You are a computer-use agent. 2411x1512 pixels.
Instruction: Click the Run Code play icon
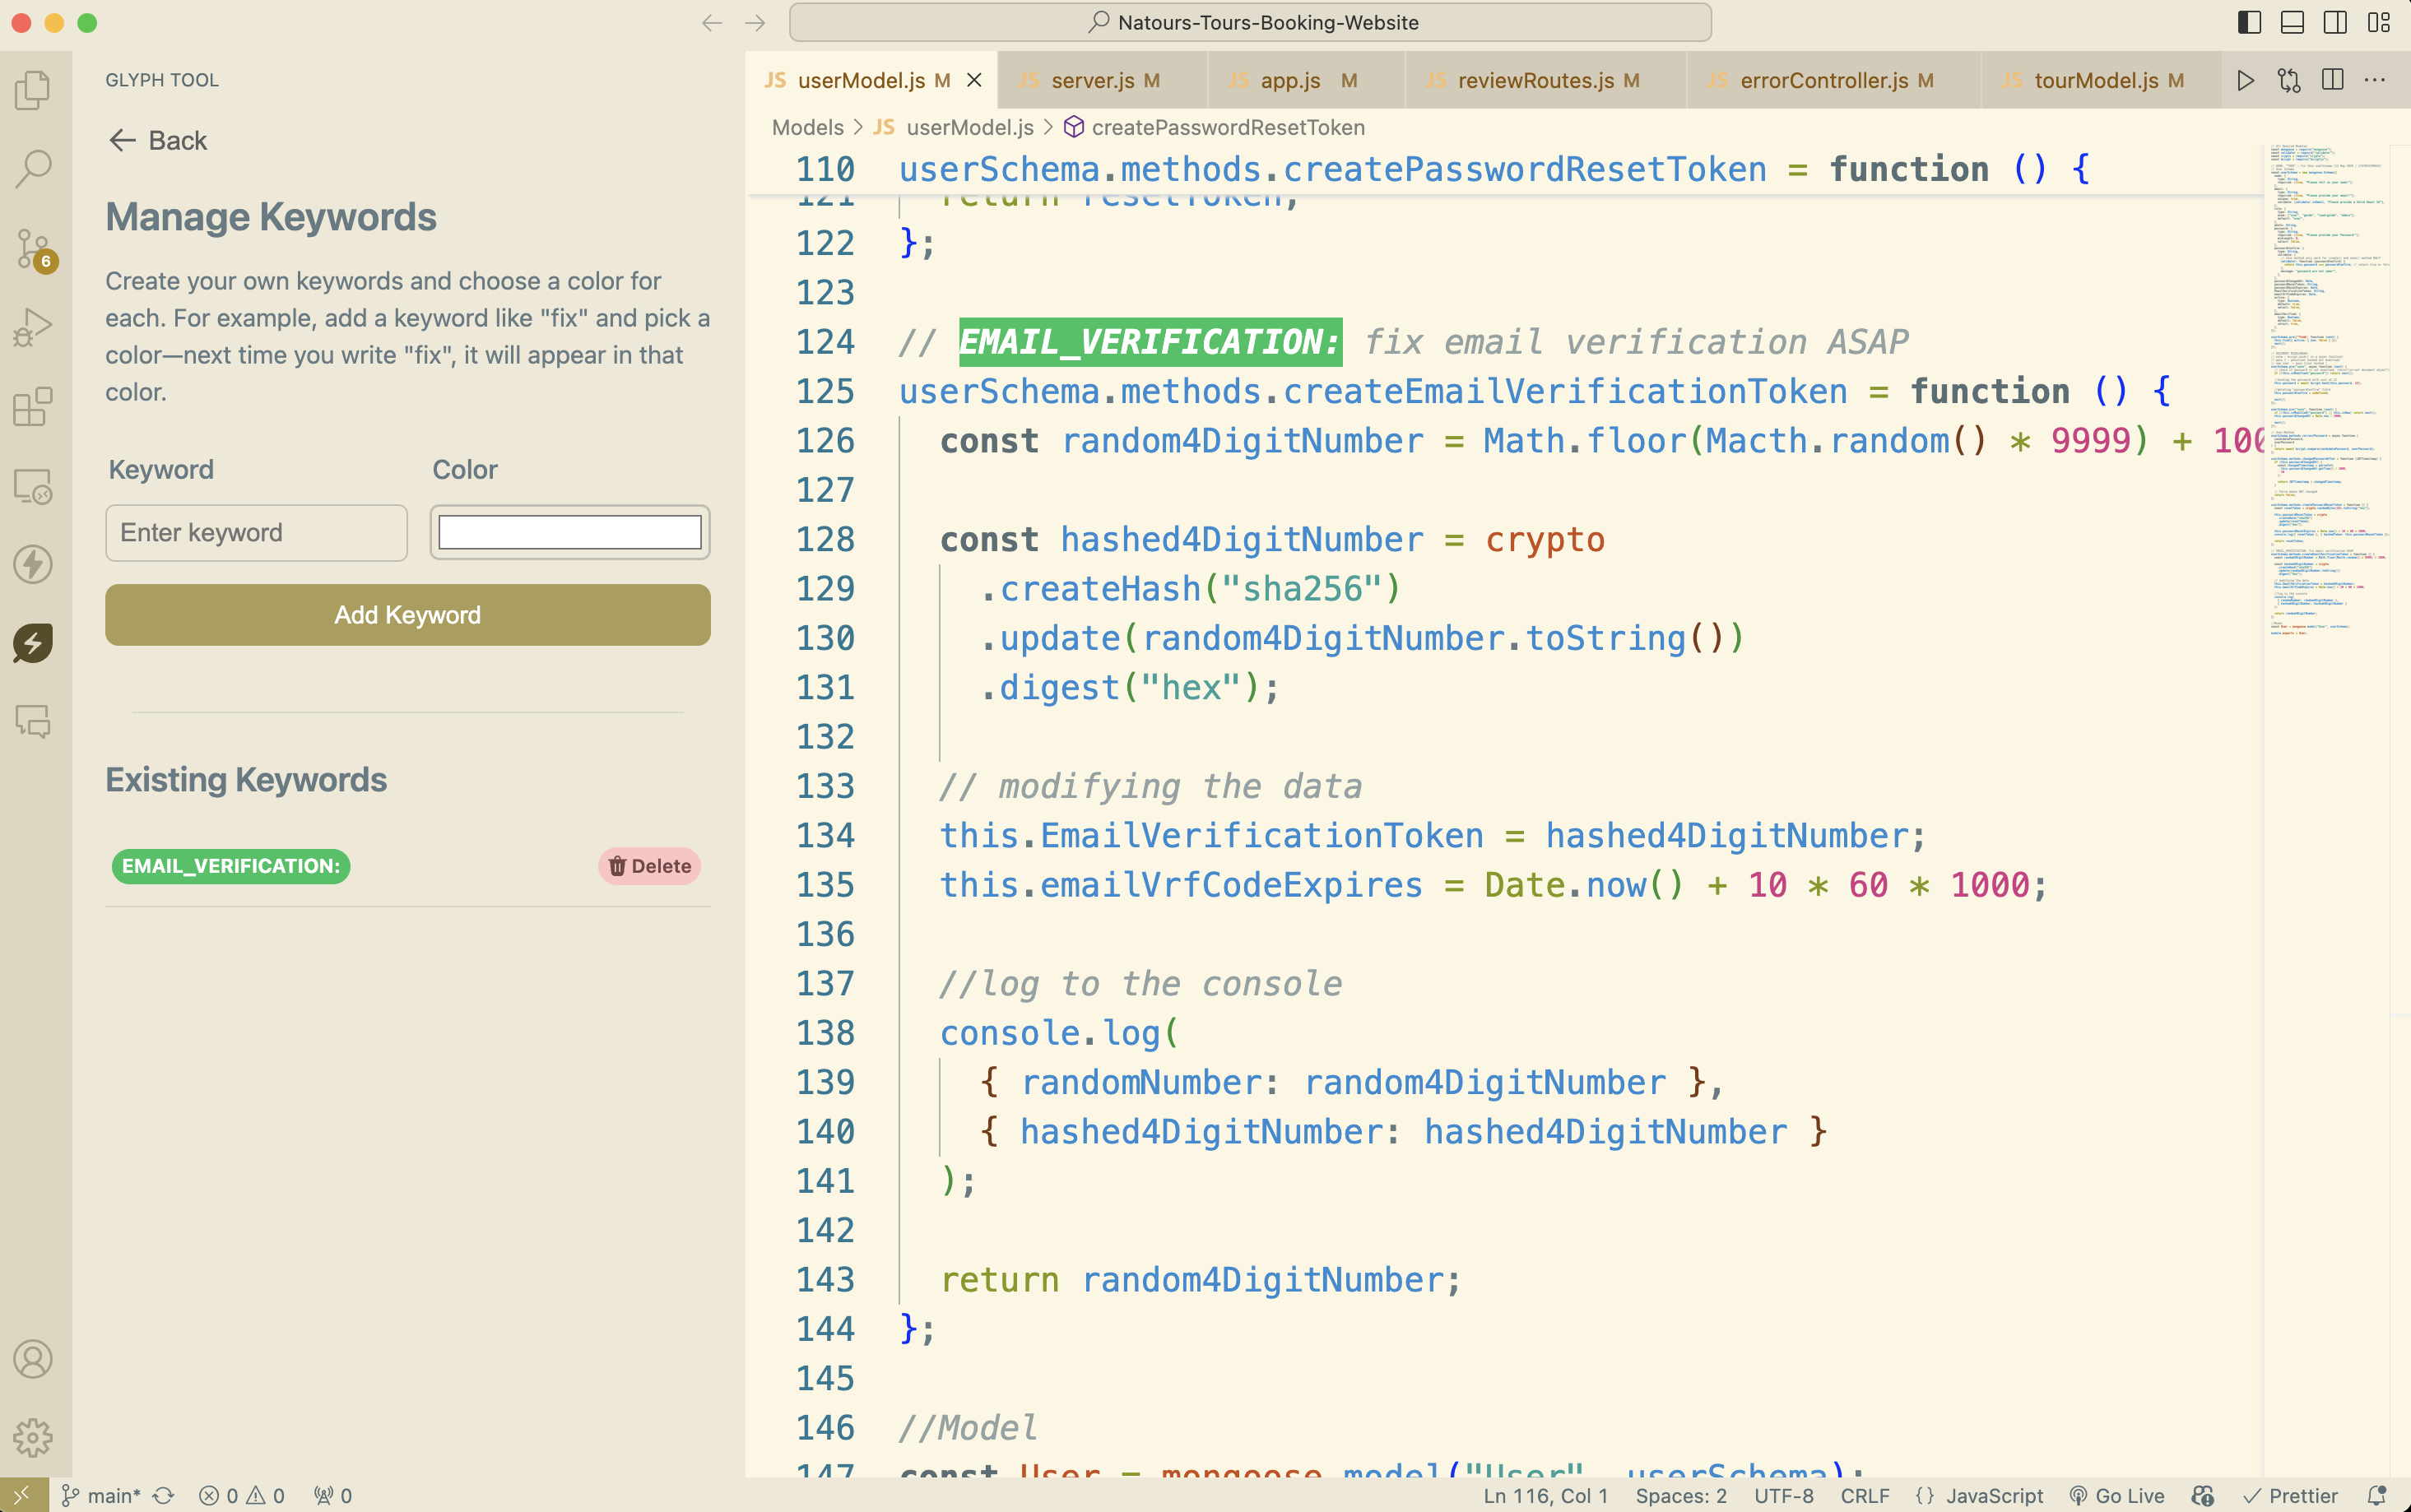tap(2245, 80)
